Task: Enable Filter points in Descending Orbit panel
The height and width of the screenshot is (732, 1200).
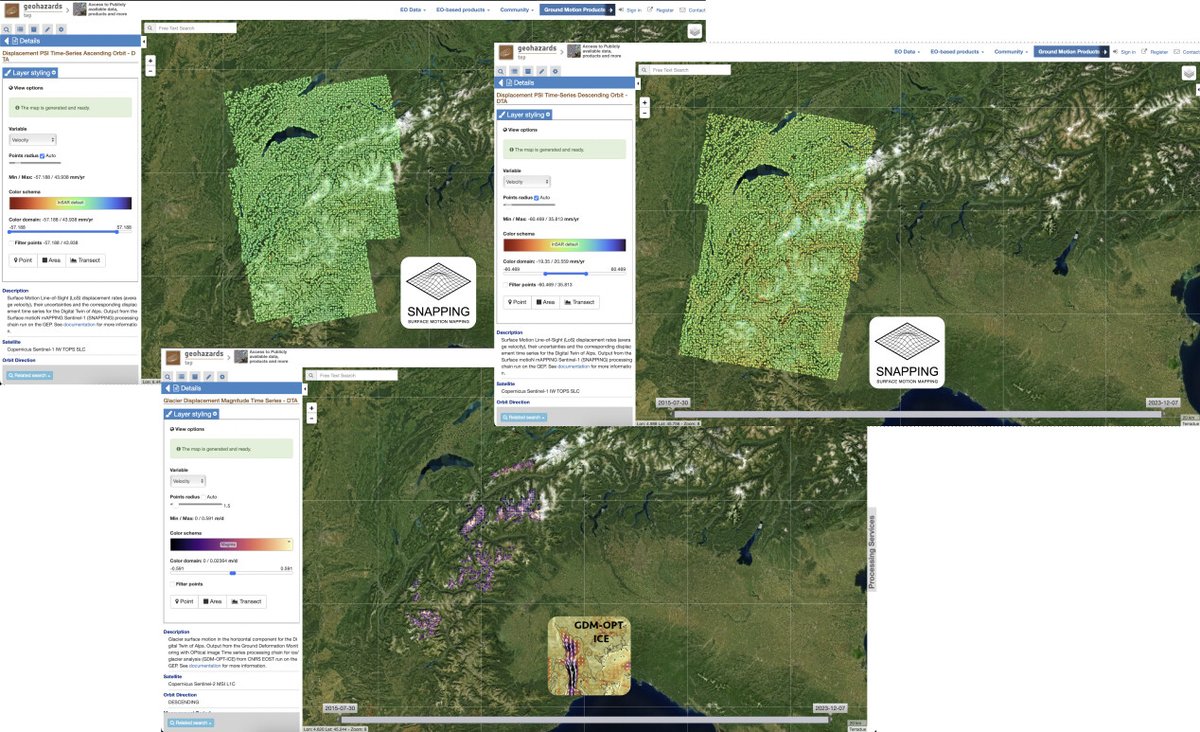Action: pos(505,284)
